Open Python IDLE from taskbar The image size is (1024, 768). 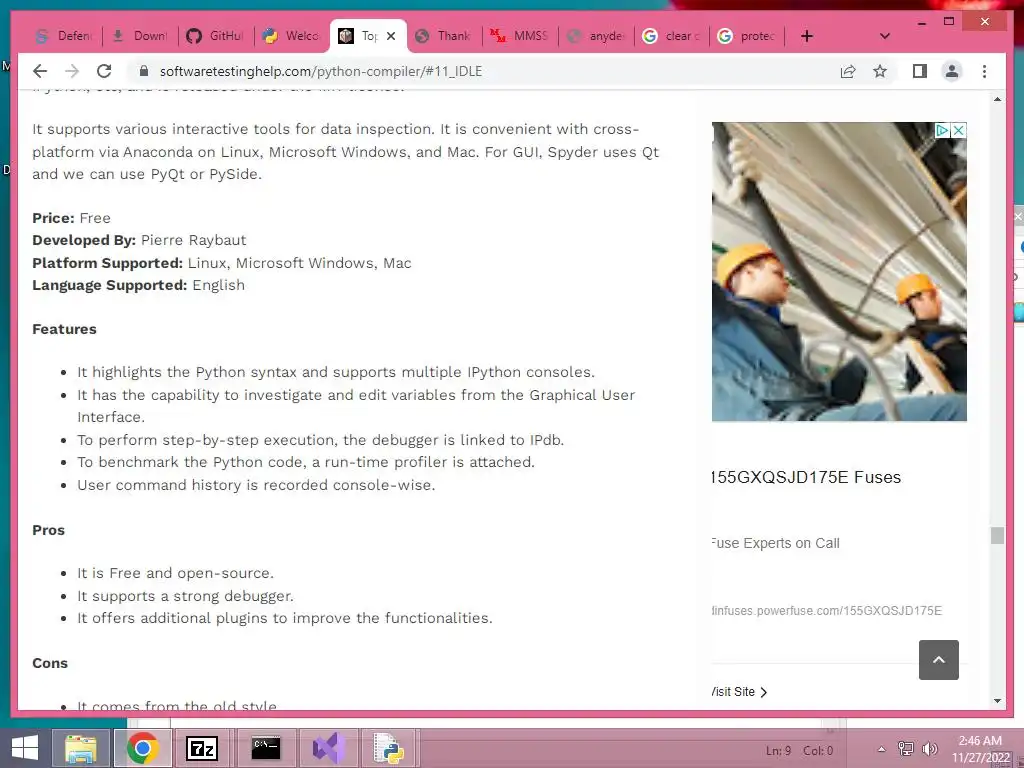tap(390, 748)
